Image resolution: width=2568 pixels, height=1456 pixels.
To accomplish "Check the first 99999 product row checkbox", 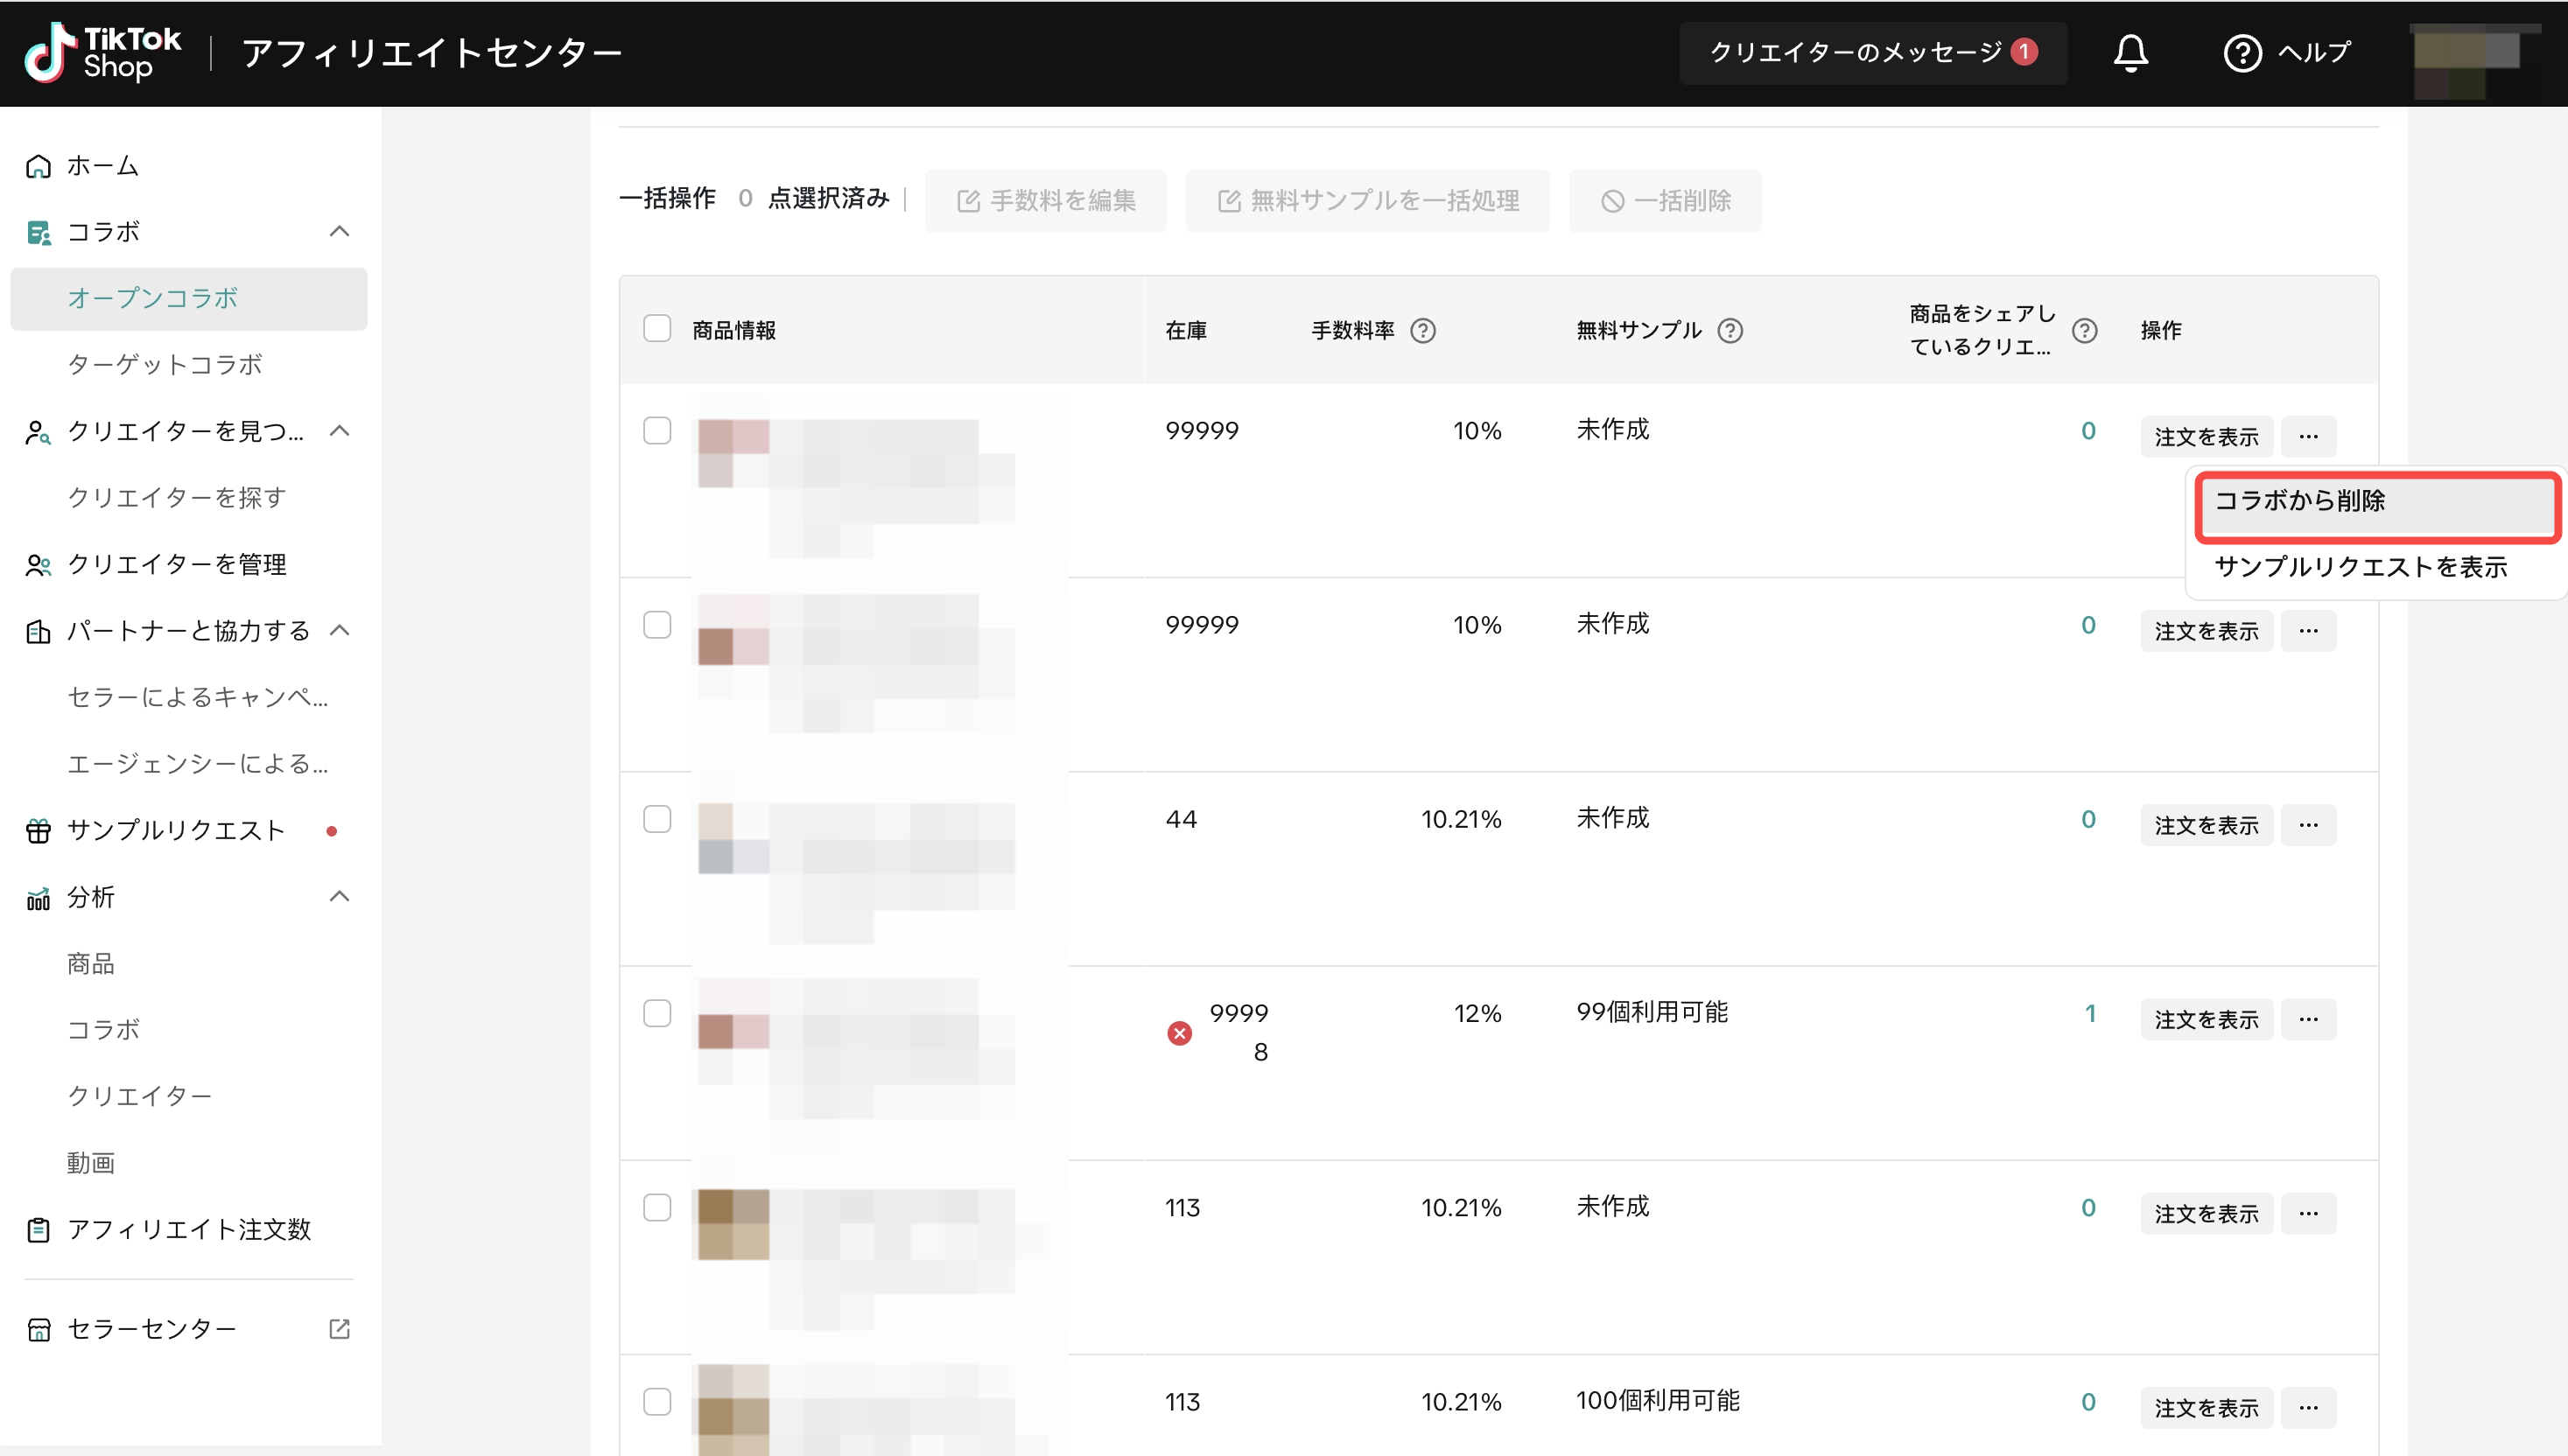I will [x=657, y=431].
